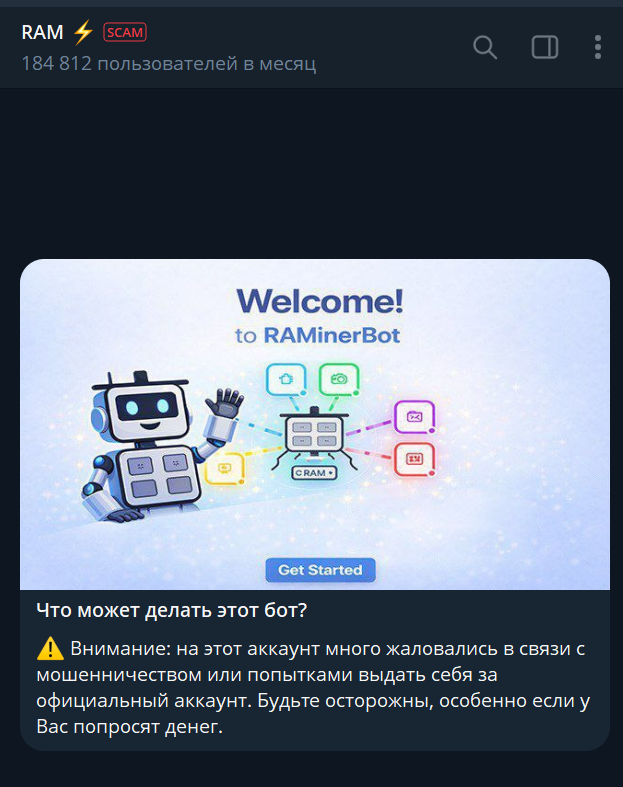Click the yellow warning triangle icon
The height and width of the screenshot is (787, 623).
point(50,648)
